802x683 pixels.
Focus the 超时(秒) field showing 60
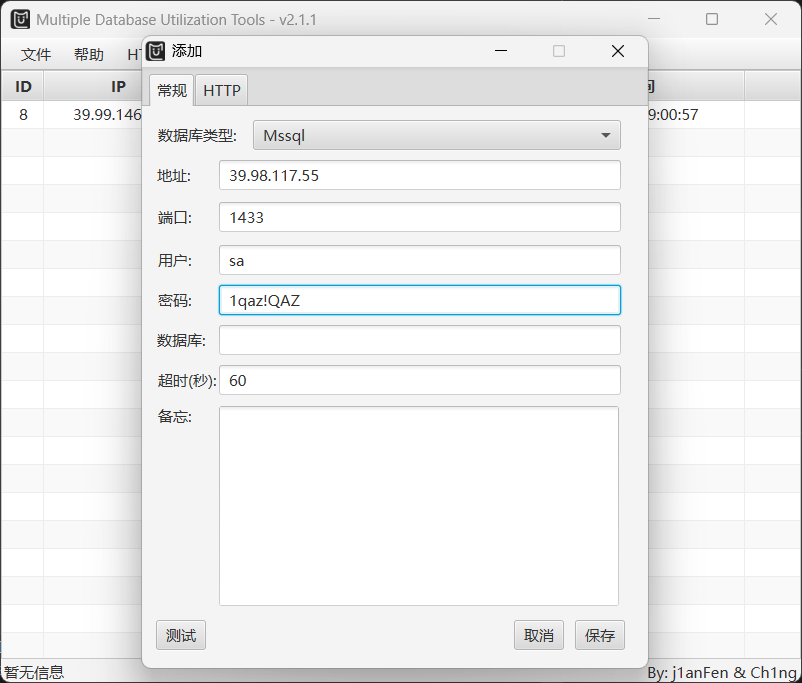419,380
